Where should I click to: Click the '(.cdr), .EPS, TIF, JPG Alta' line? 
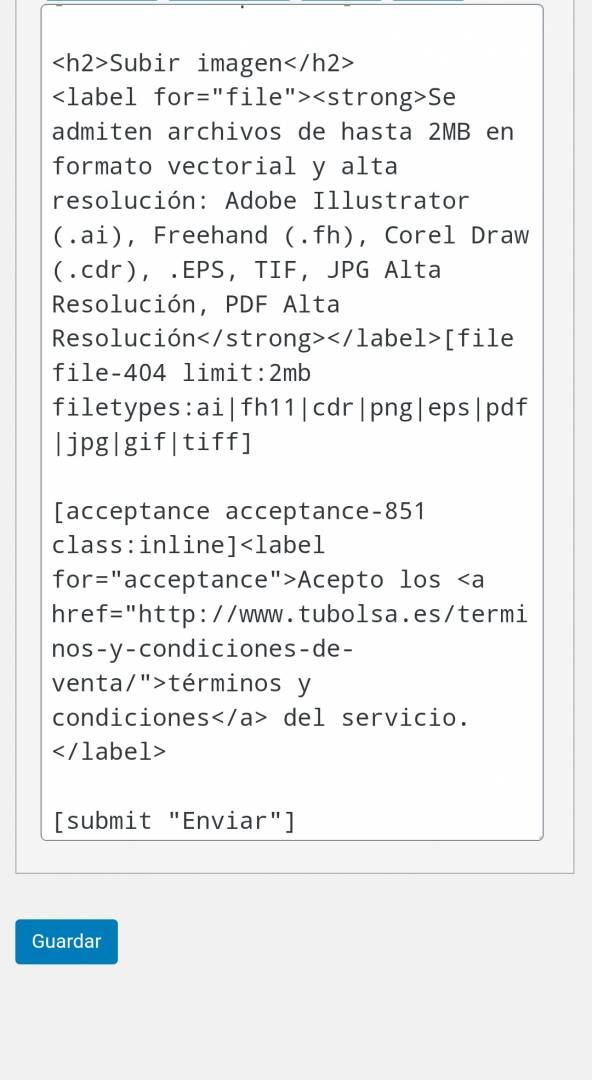[247, 270]
